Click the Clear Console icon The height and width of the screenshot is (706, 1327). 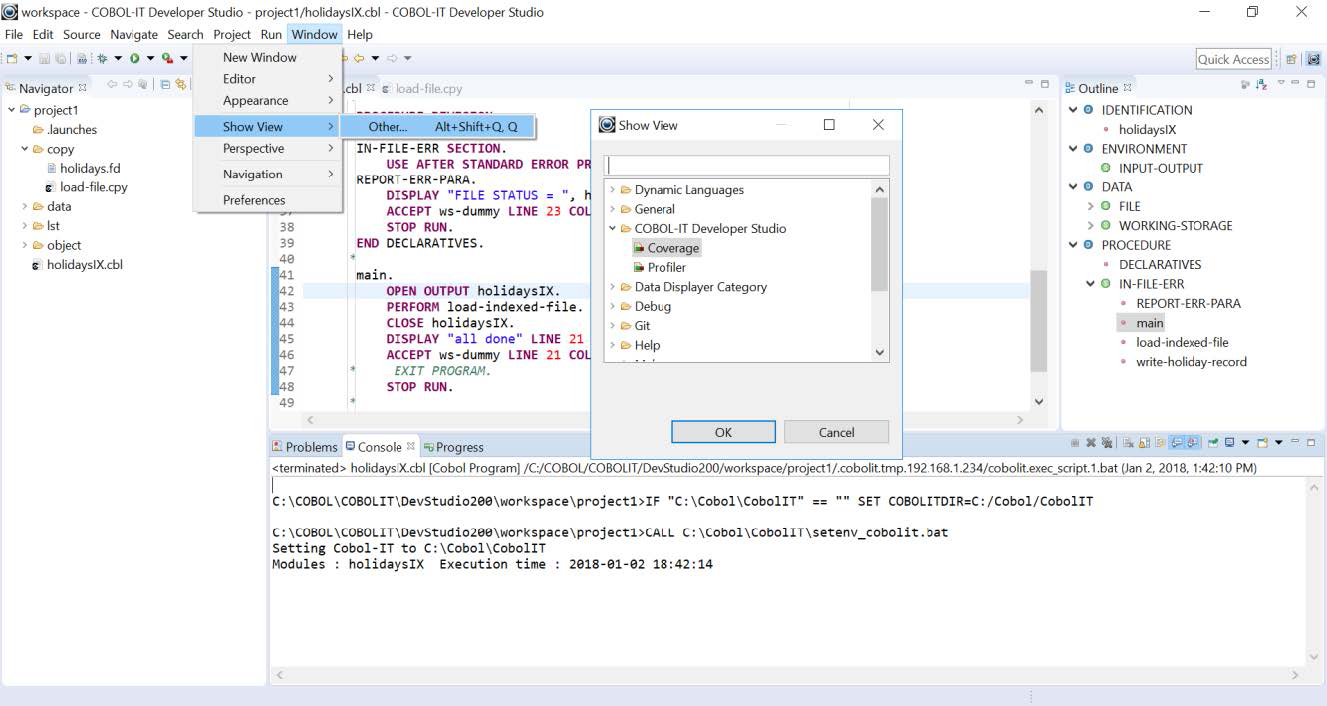click(x=1127, y=443)
